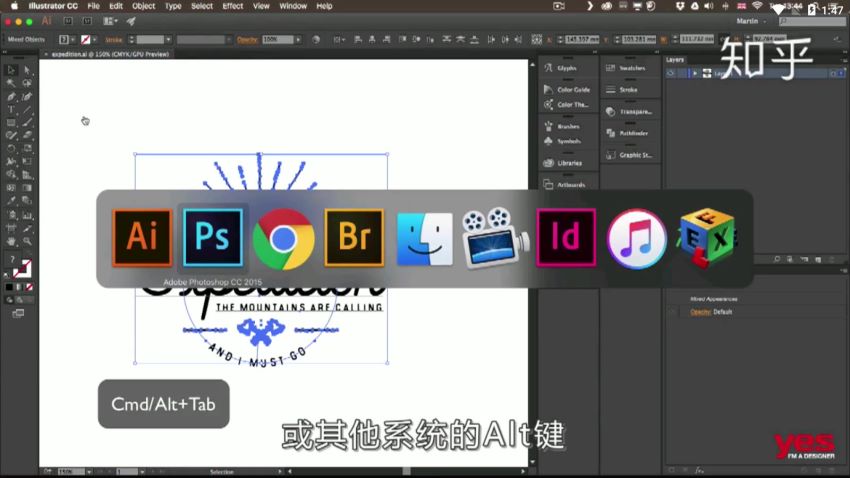Switch to Adobe Photoshop in app switcher
Viewport: 850px width, 478px height.
point(212,237)
